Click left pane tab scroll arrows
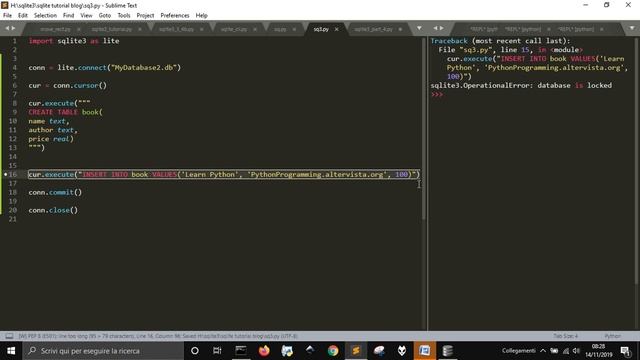 click(x=10, y=28)
